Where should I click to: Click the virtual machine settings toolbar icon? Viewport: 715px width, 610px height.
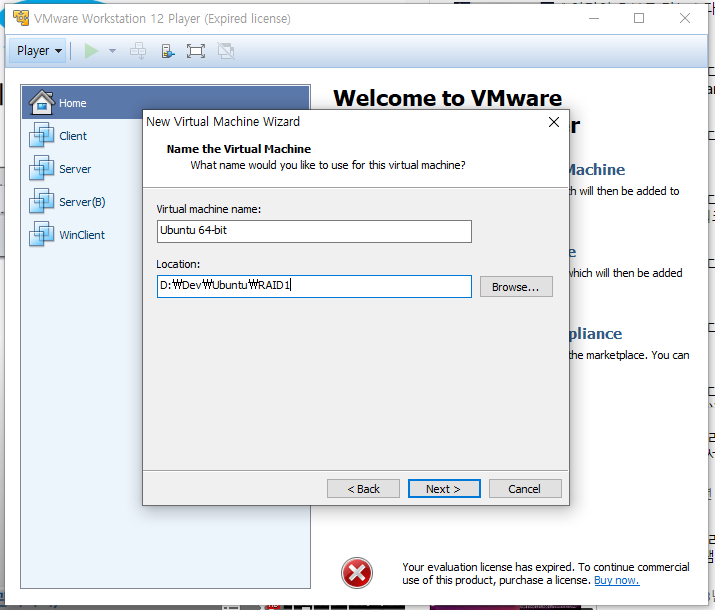167,51
